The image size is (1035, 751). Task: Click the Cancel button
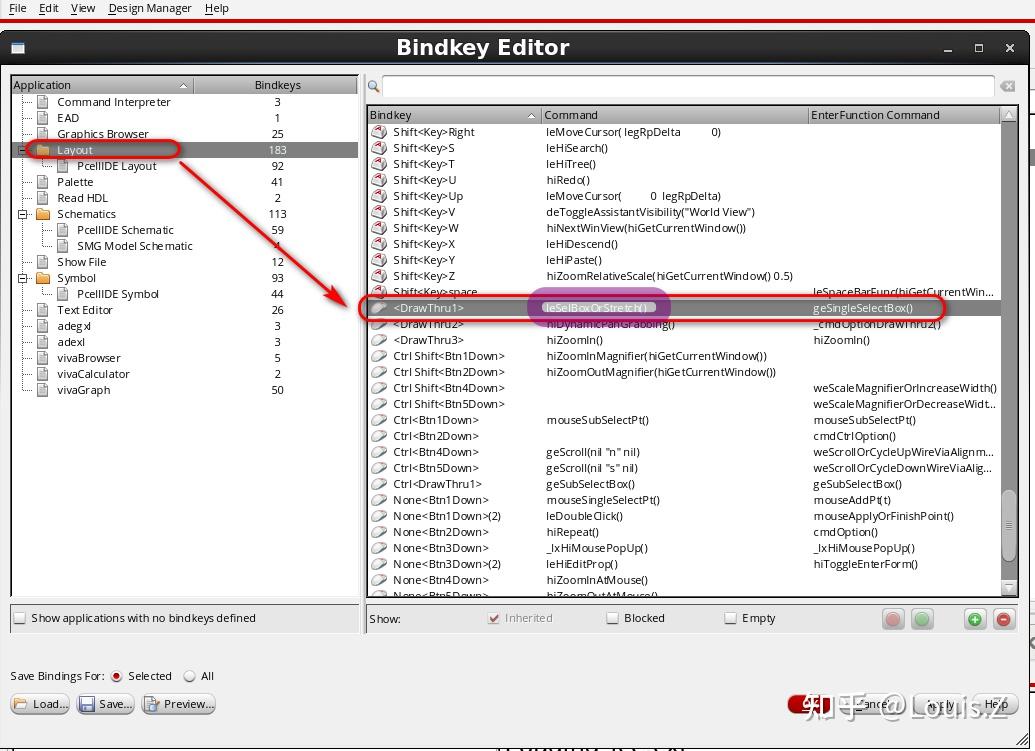(873, 704)
